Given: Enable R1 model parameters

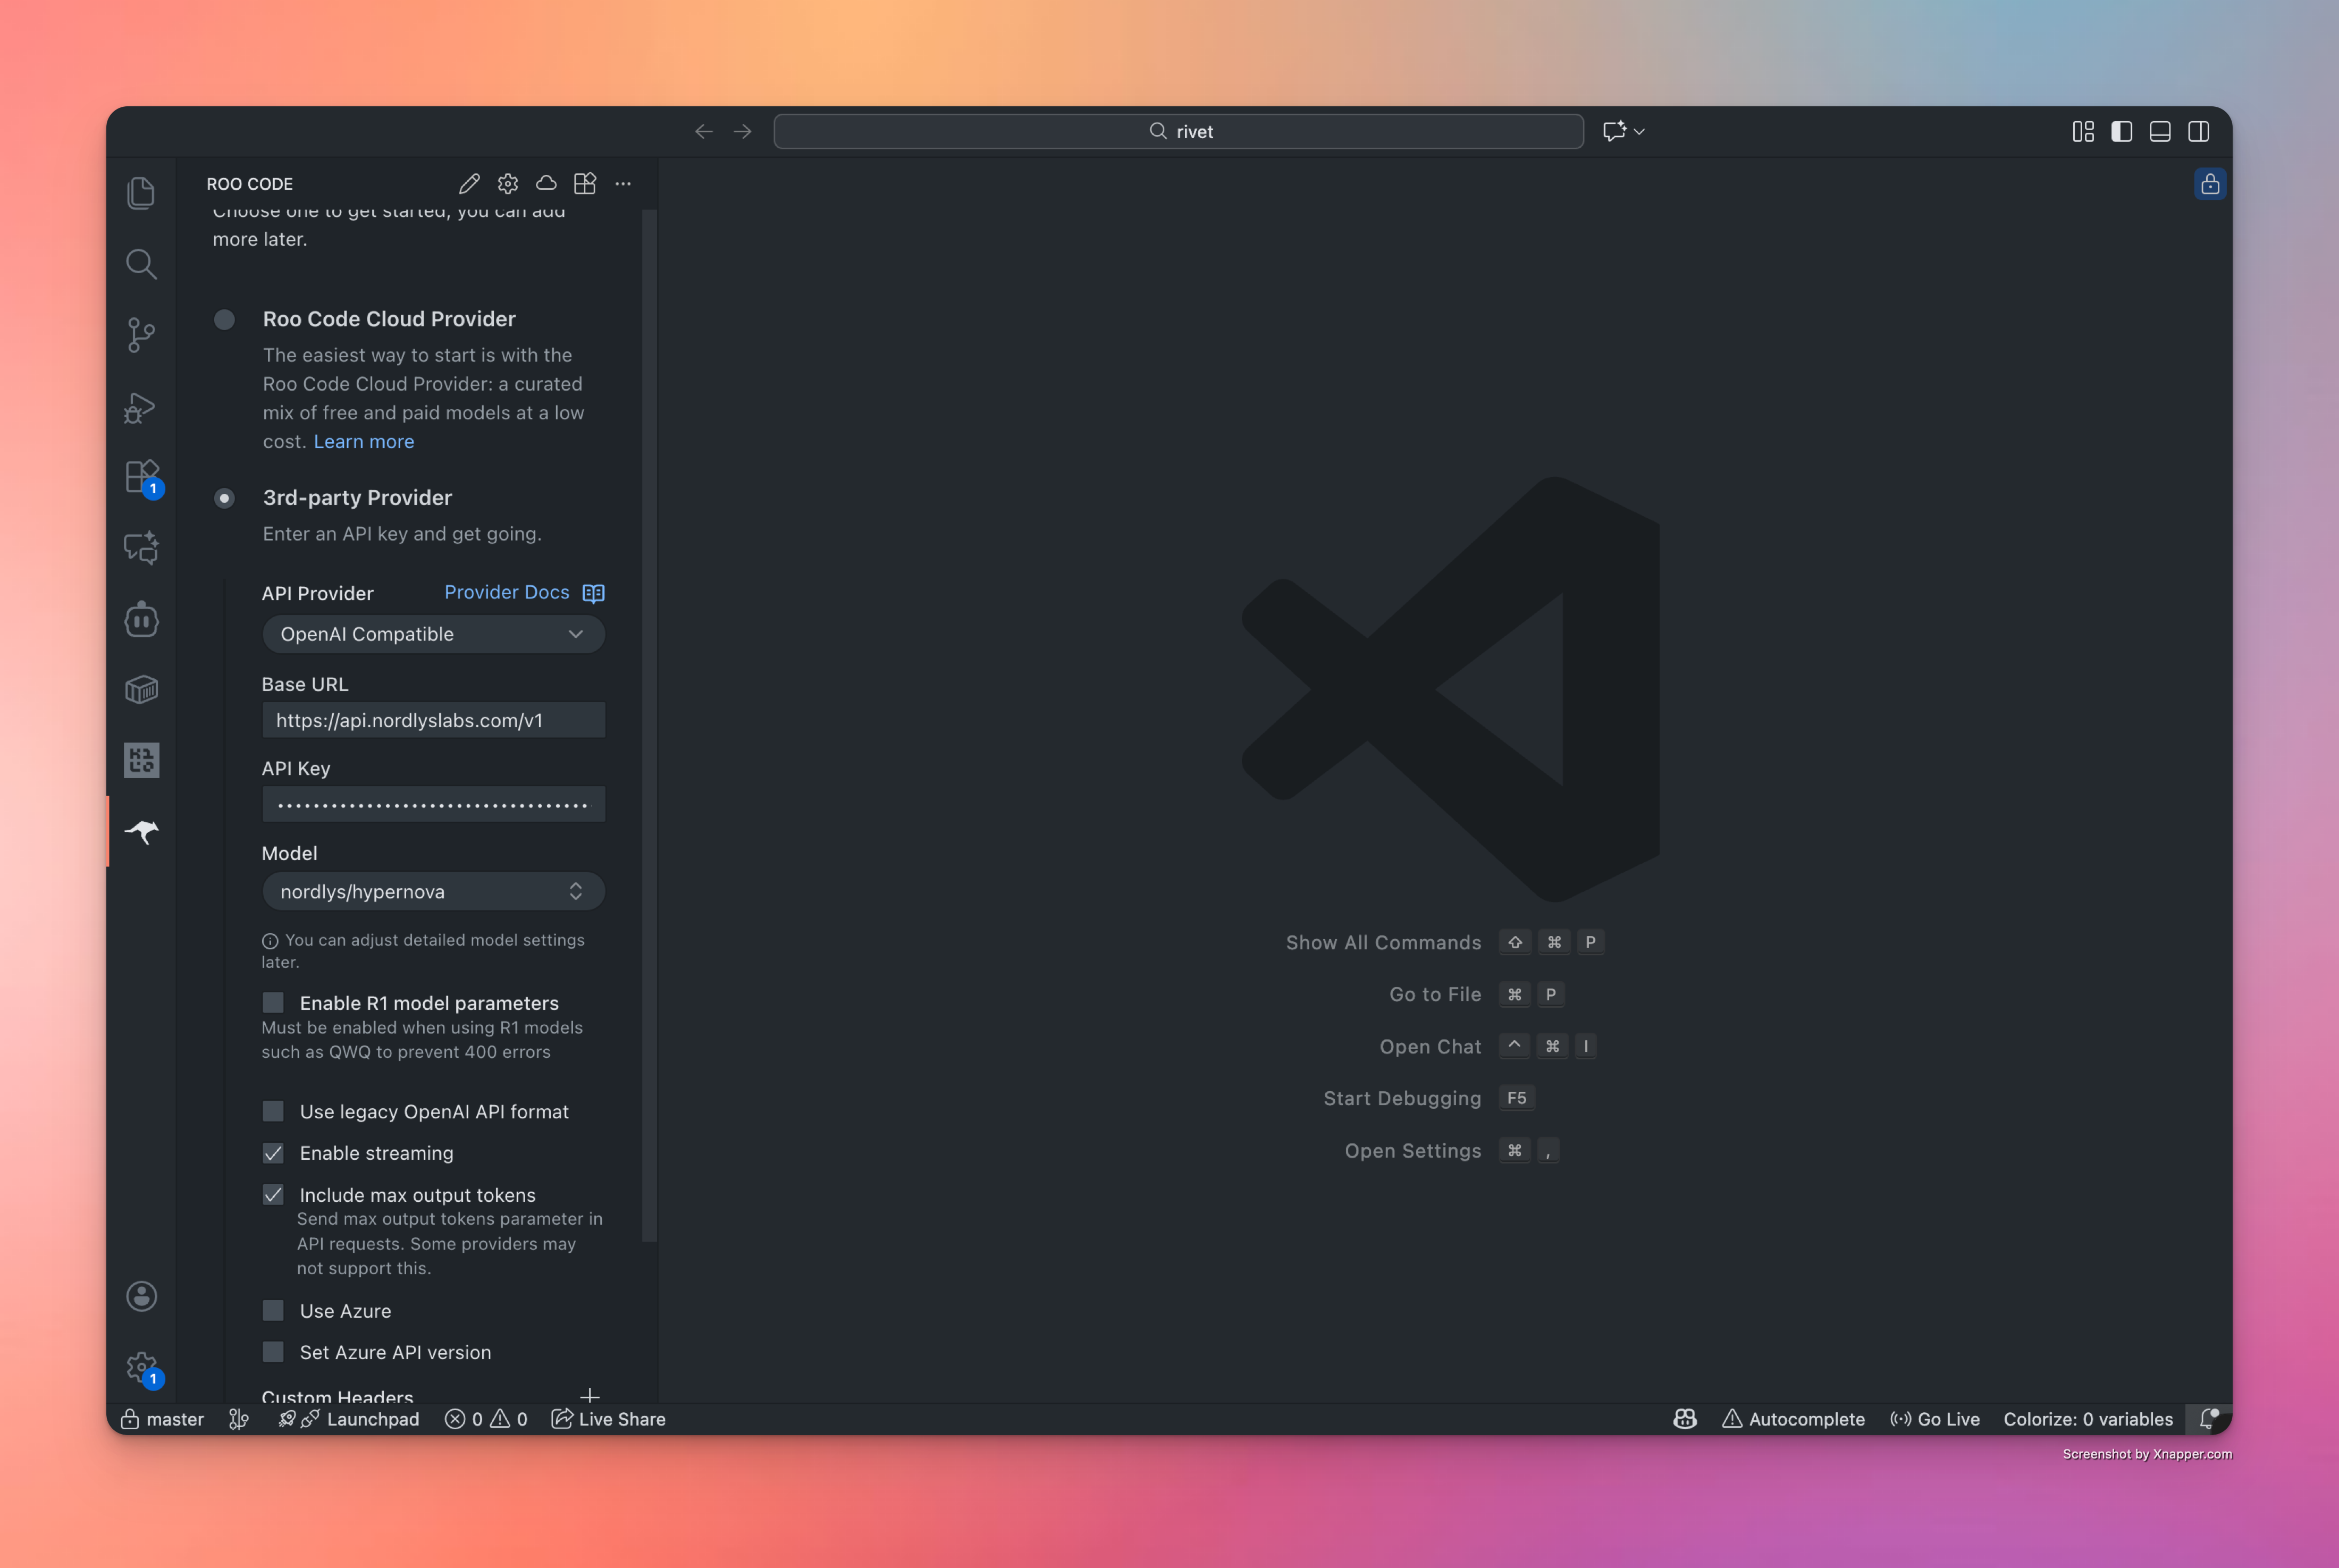Looking at the screenshot, I should pos(273,1002).
